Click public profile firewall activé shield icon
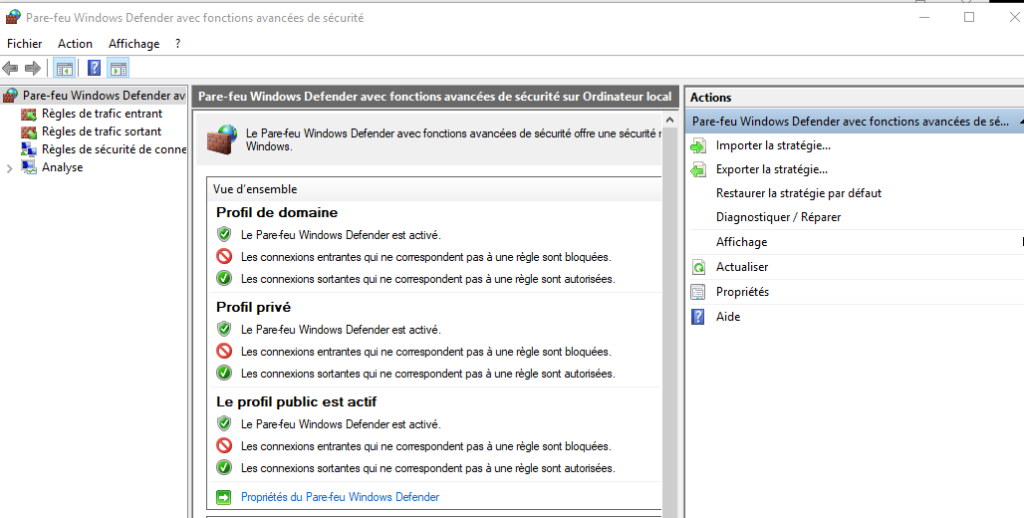Image resolution: width=1024 pixels, height=518 pixels. coord(224,424)
